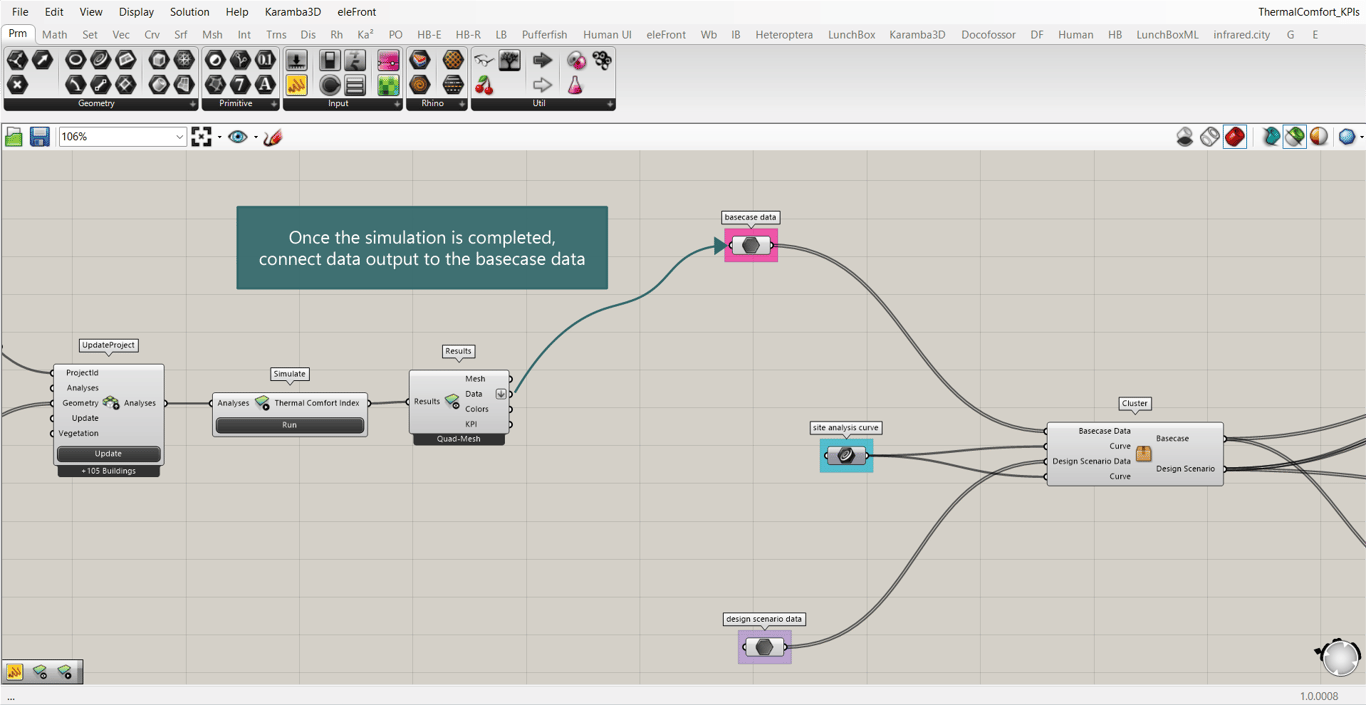Viewport: 1366px width, 705px height.
Task: Expand the Primitive panel
Action: coord(274,104)
